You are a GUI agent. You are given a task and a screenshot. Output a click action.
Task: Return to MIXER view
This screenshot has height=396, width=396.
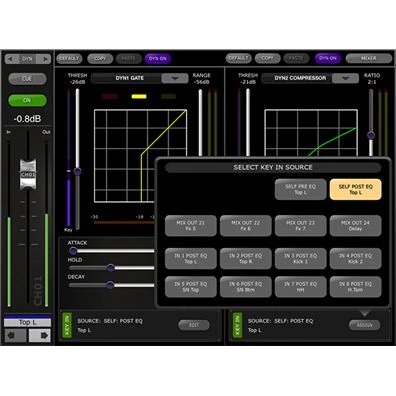click(x=369, y=58)
